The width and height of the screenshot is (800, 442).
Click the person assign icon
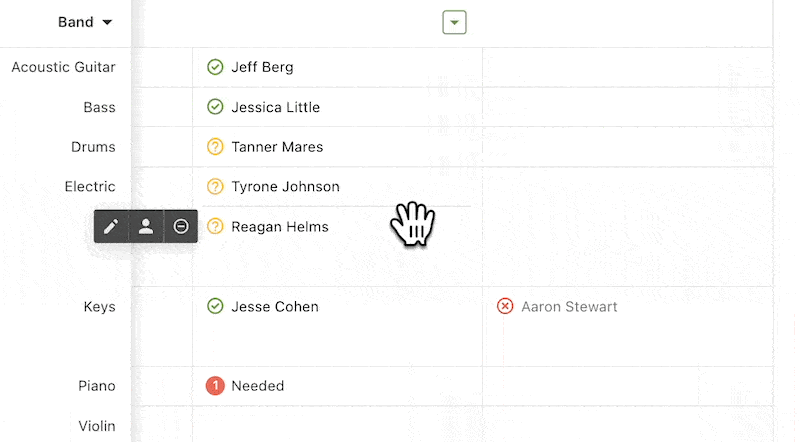click(146, 226)
